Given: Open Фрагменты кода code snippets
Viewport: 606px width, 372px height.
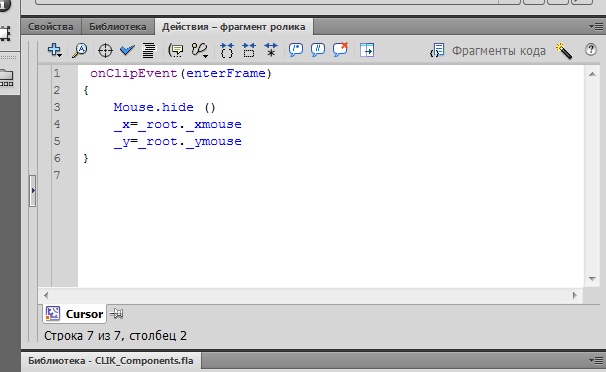Looking at the screenshot, I should pyautogui.click(x=488, y=51).
